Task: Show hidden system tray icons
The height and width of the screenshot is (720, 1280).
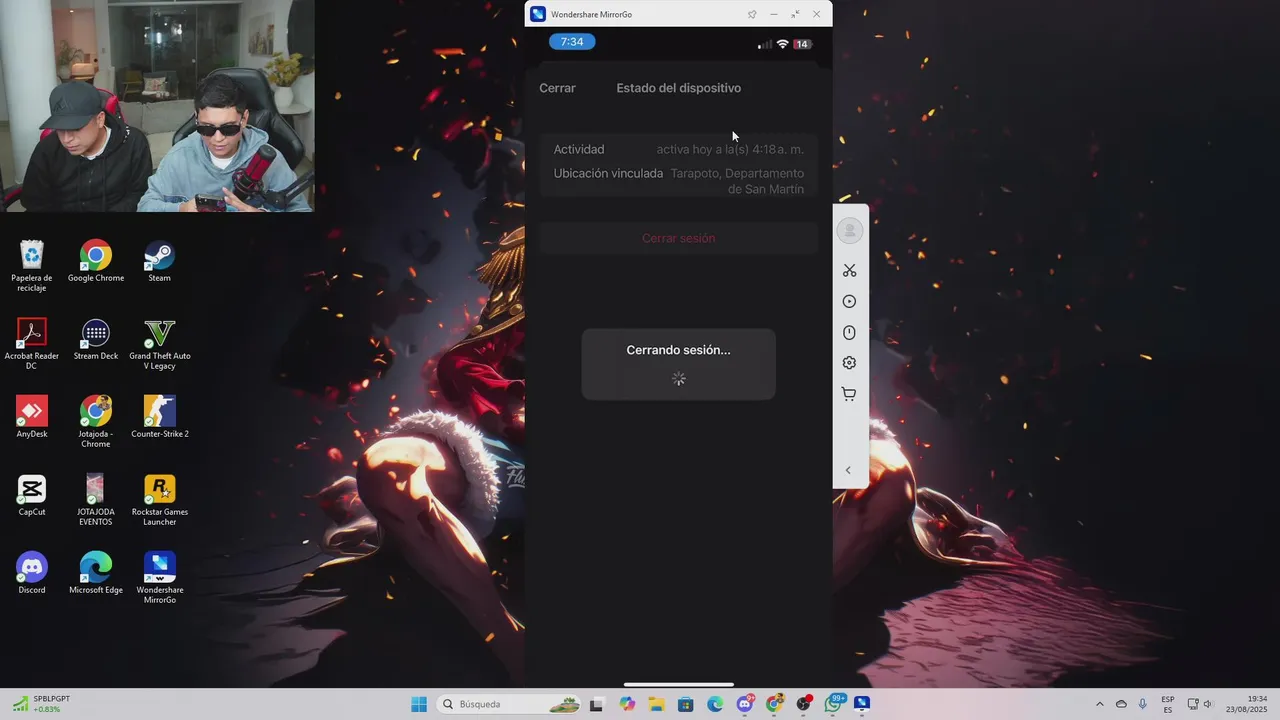Action: point(1100,704)
